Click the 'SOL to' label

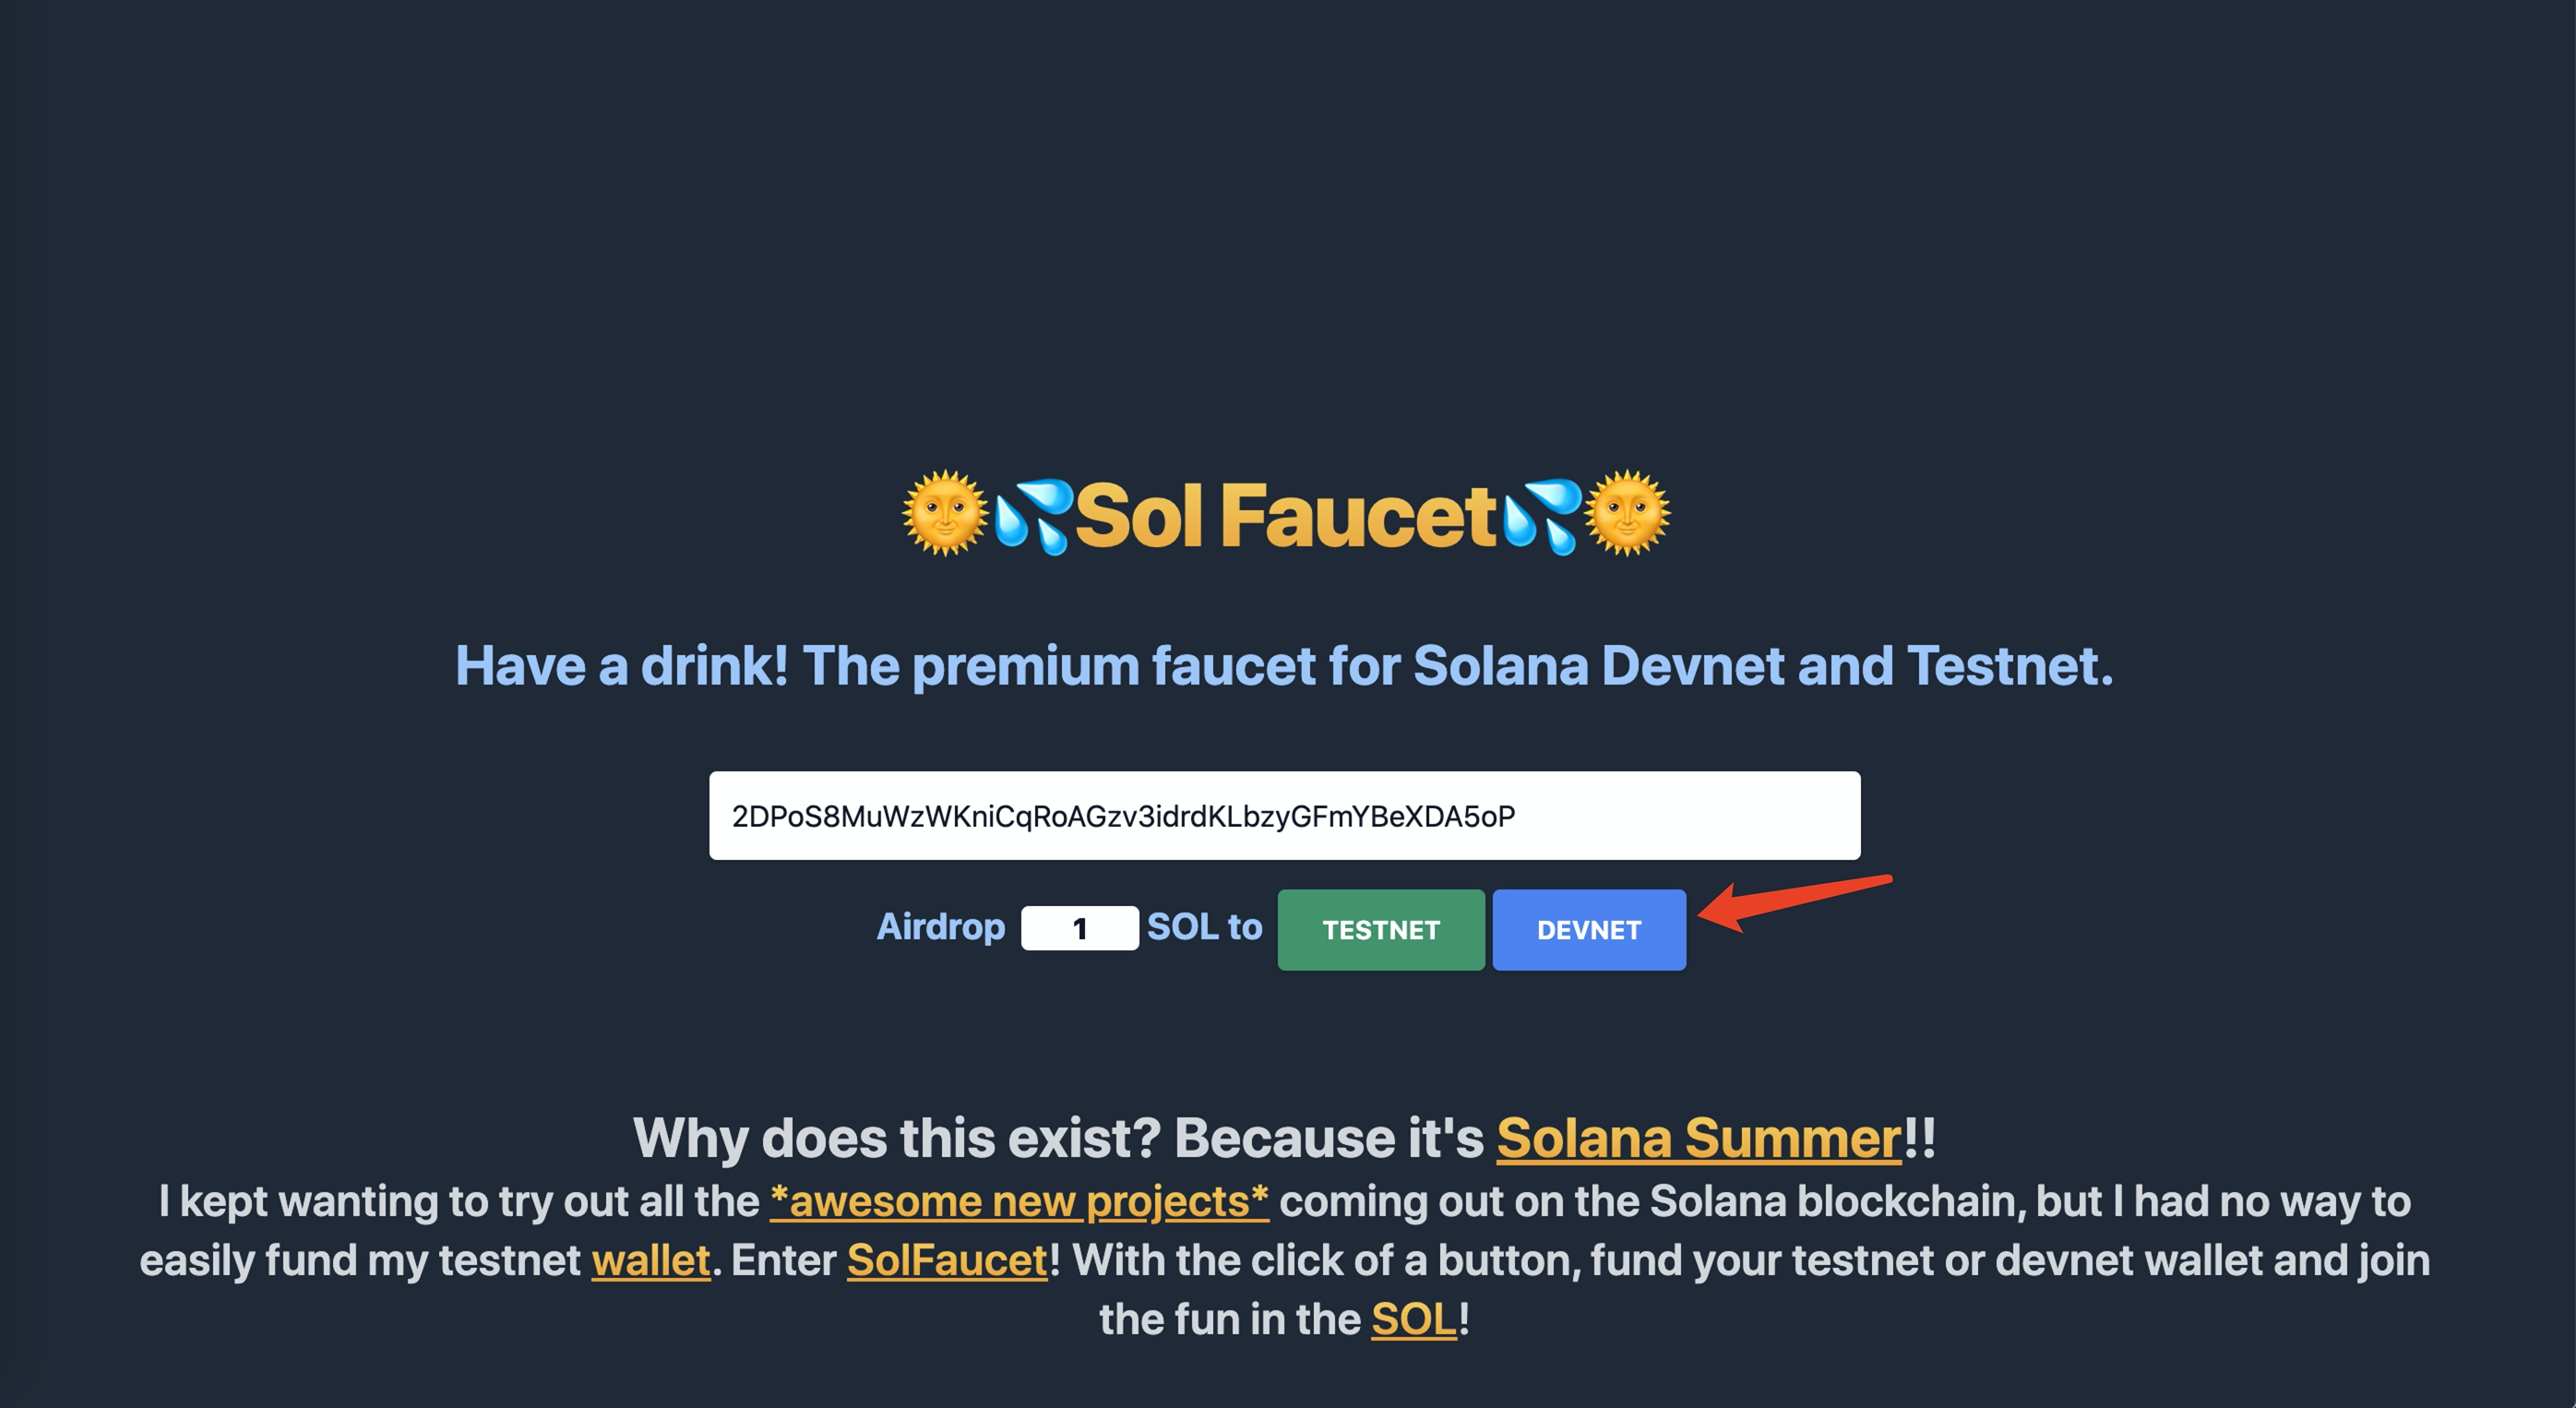[1204, 927]
